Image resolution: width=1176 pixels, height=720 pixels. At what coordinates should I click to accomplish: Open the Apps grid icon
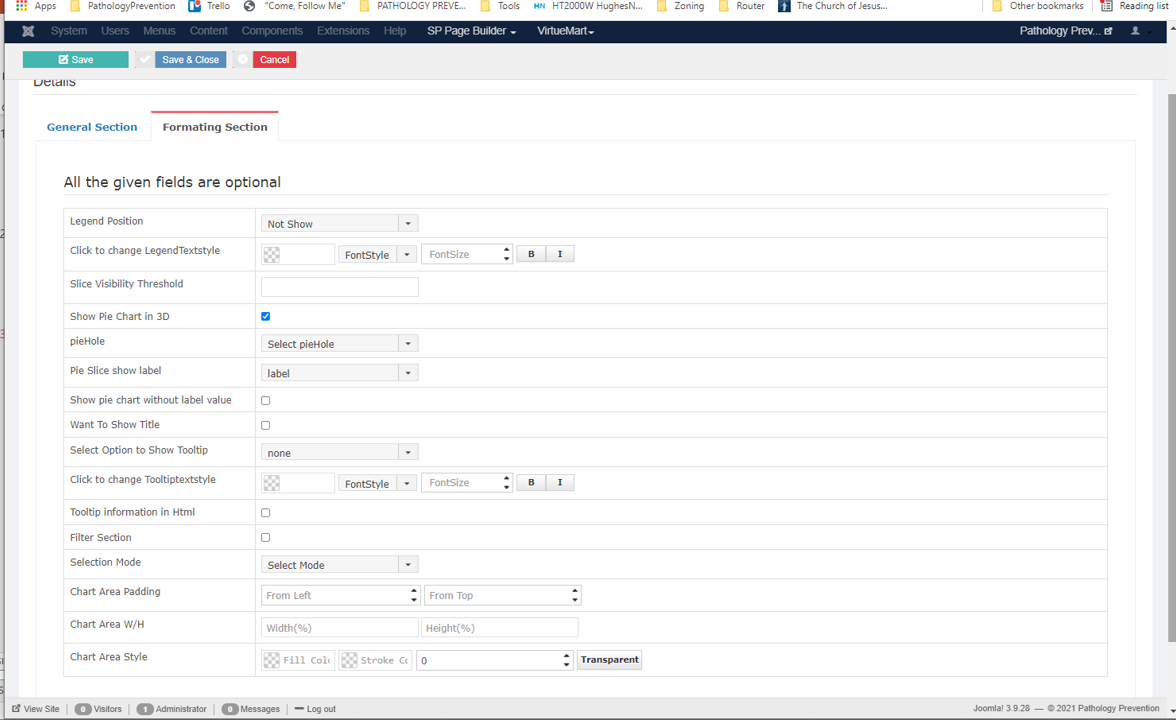coord(21,6)
